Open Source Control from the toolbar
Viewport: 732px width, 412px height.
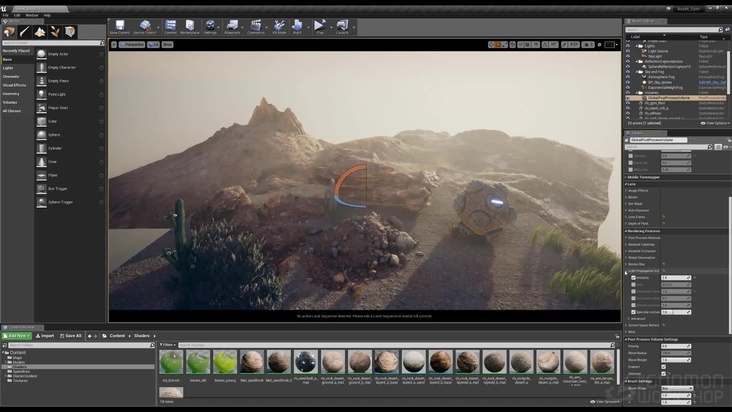coord(144,26)
